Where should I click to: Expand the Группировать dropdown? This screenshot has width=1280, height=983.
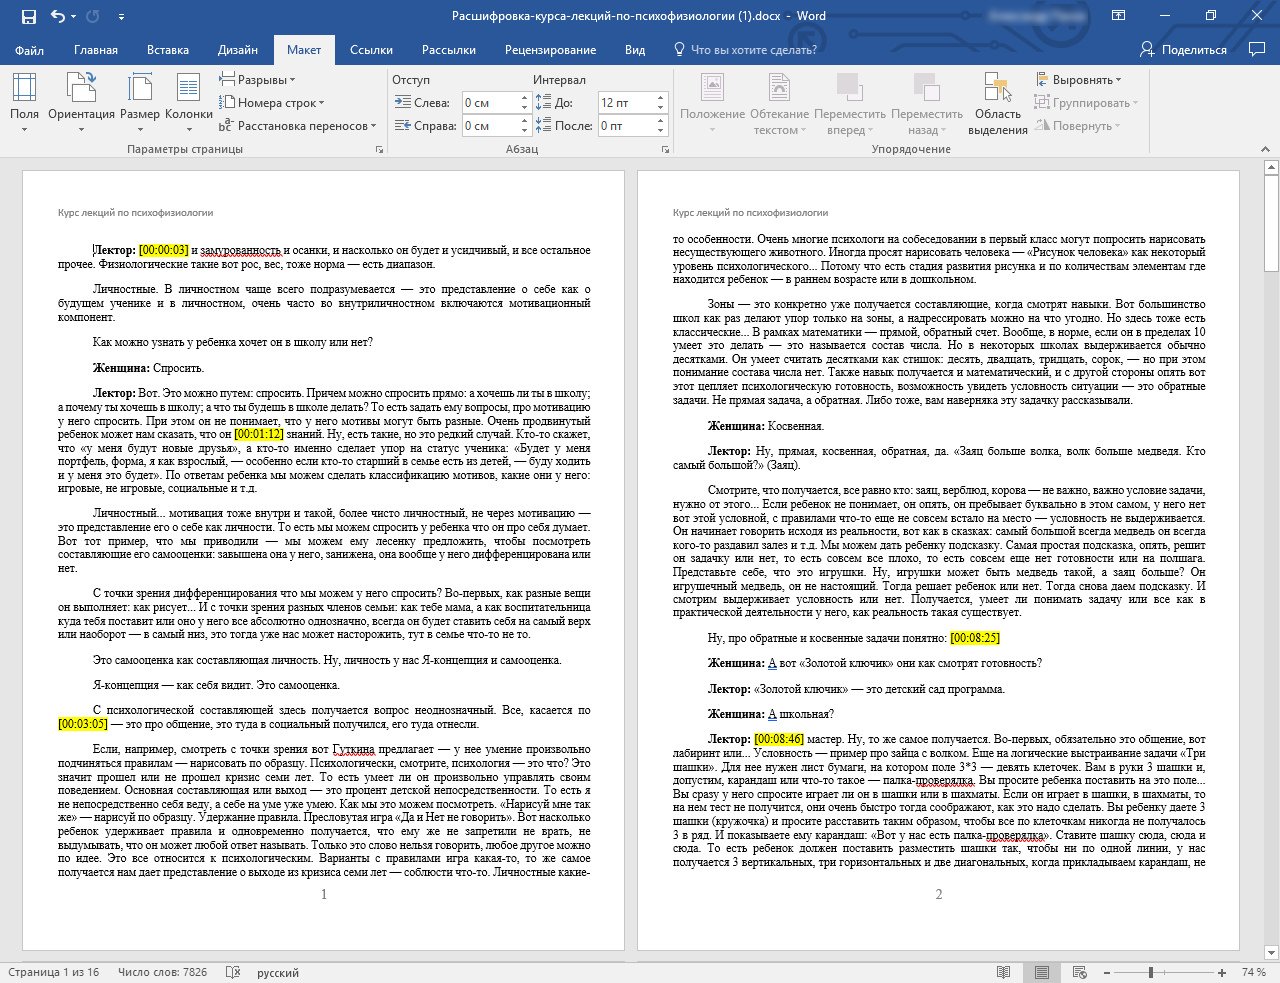point(1086,103)
